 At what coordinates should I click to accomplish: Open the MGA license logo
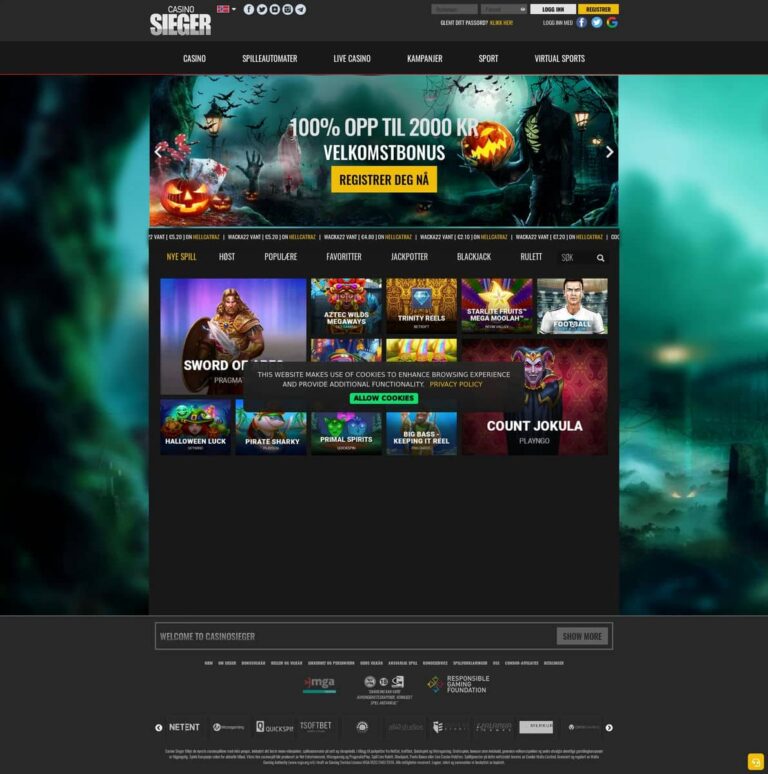(x=319, y=684)
